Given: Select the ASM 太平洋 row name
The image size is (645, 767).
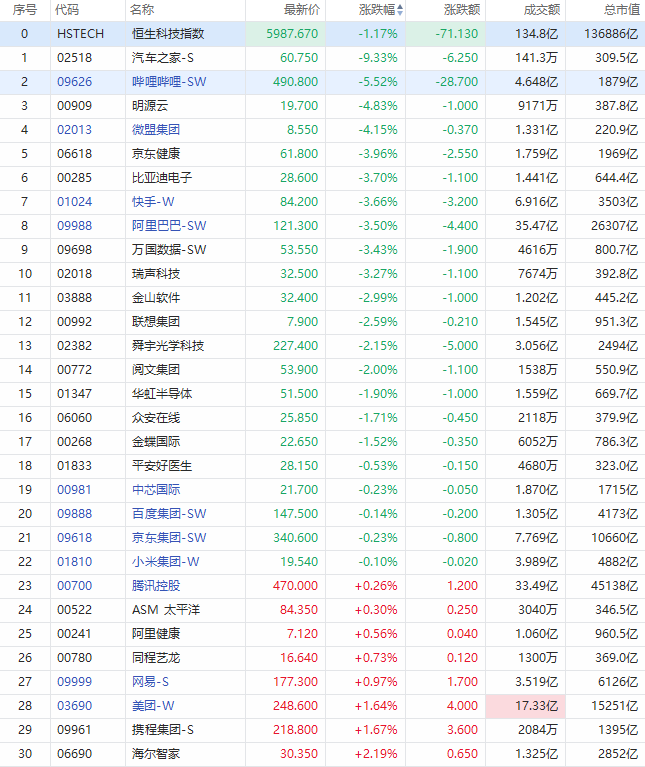Looking at the screenshot, I should (x=166, y=609).
